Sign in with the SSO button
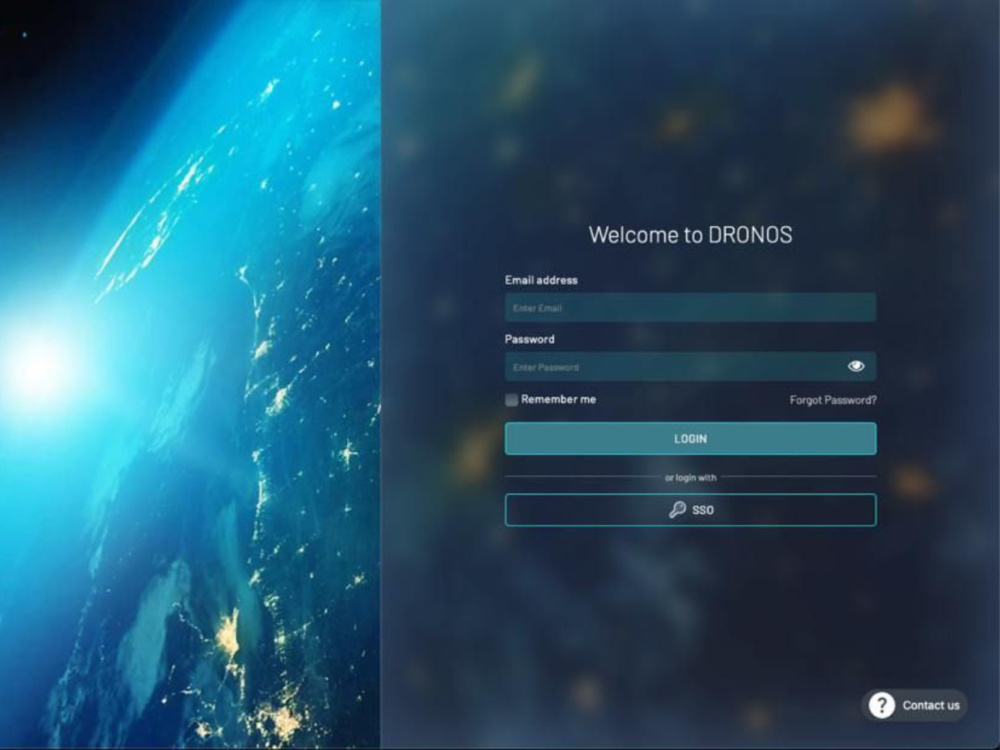Viewport: 1000px width, 750px height. (x=690, y=510)
